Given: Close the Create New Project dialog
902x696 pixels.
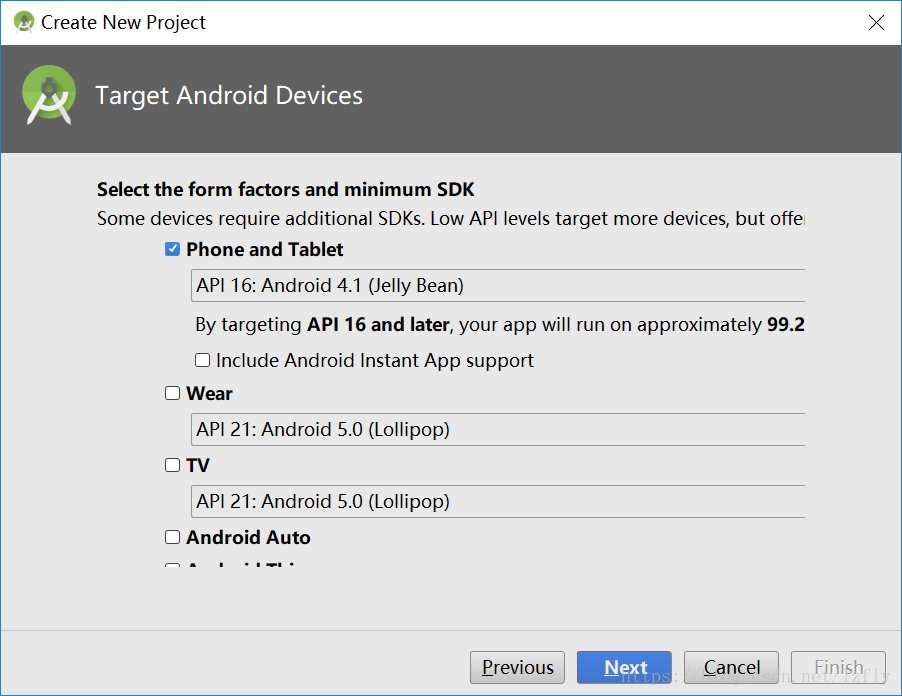Looking at the screenshot, I should click(876, 22).
